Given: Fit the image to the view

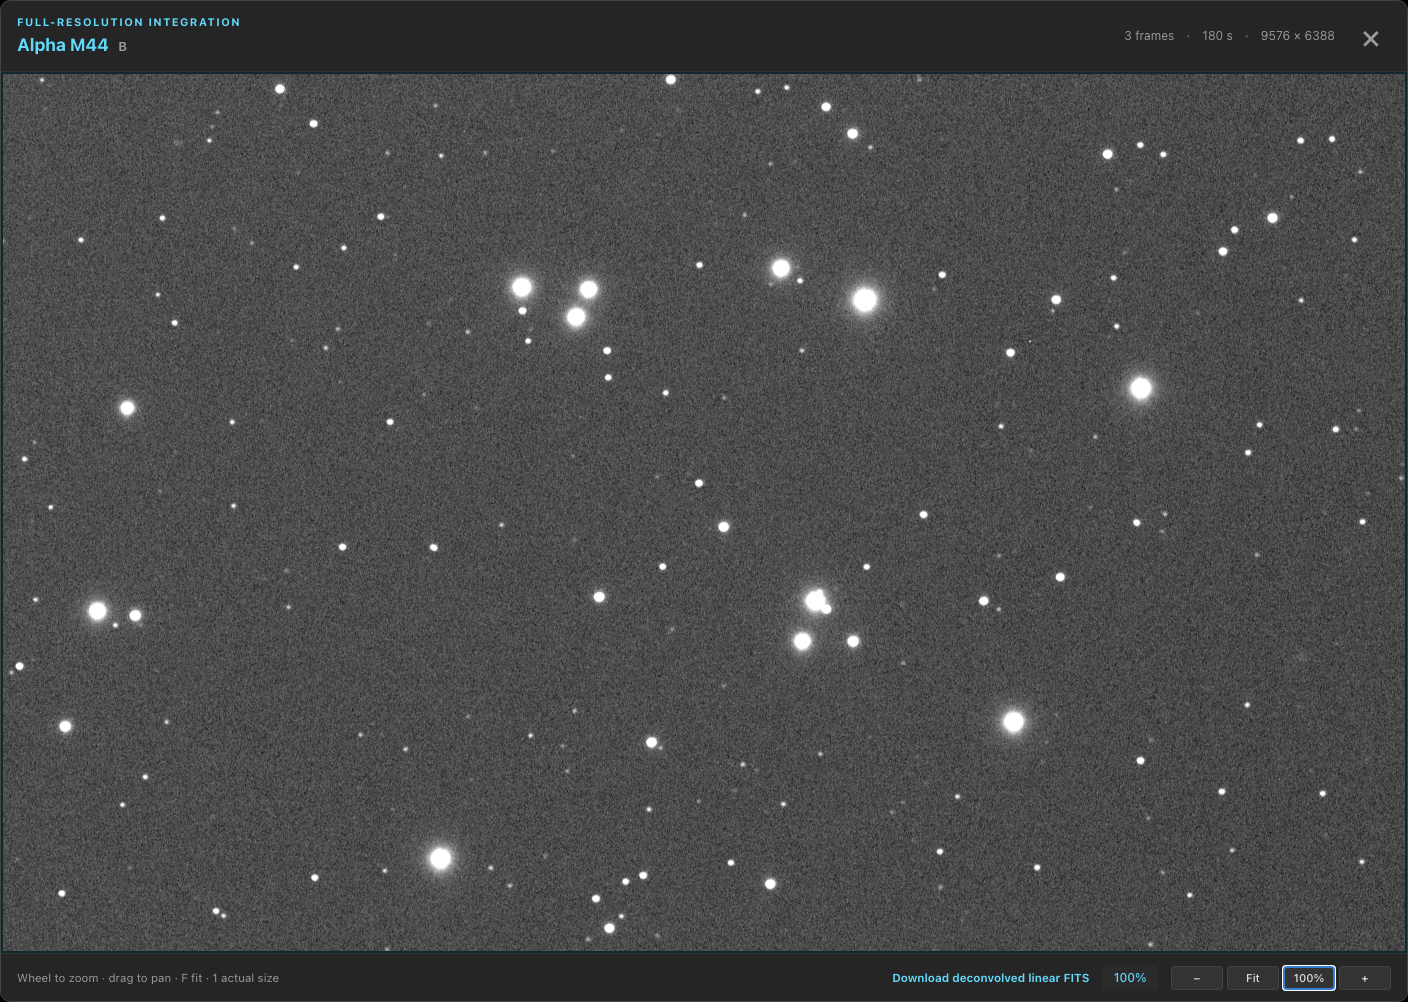Looking at the screenshot, I should (x=1253, y=978).
